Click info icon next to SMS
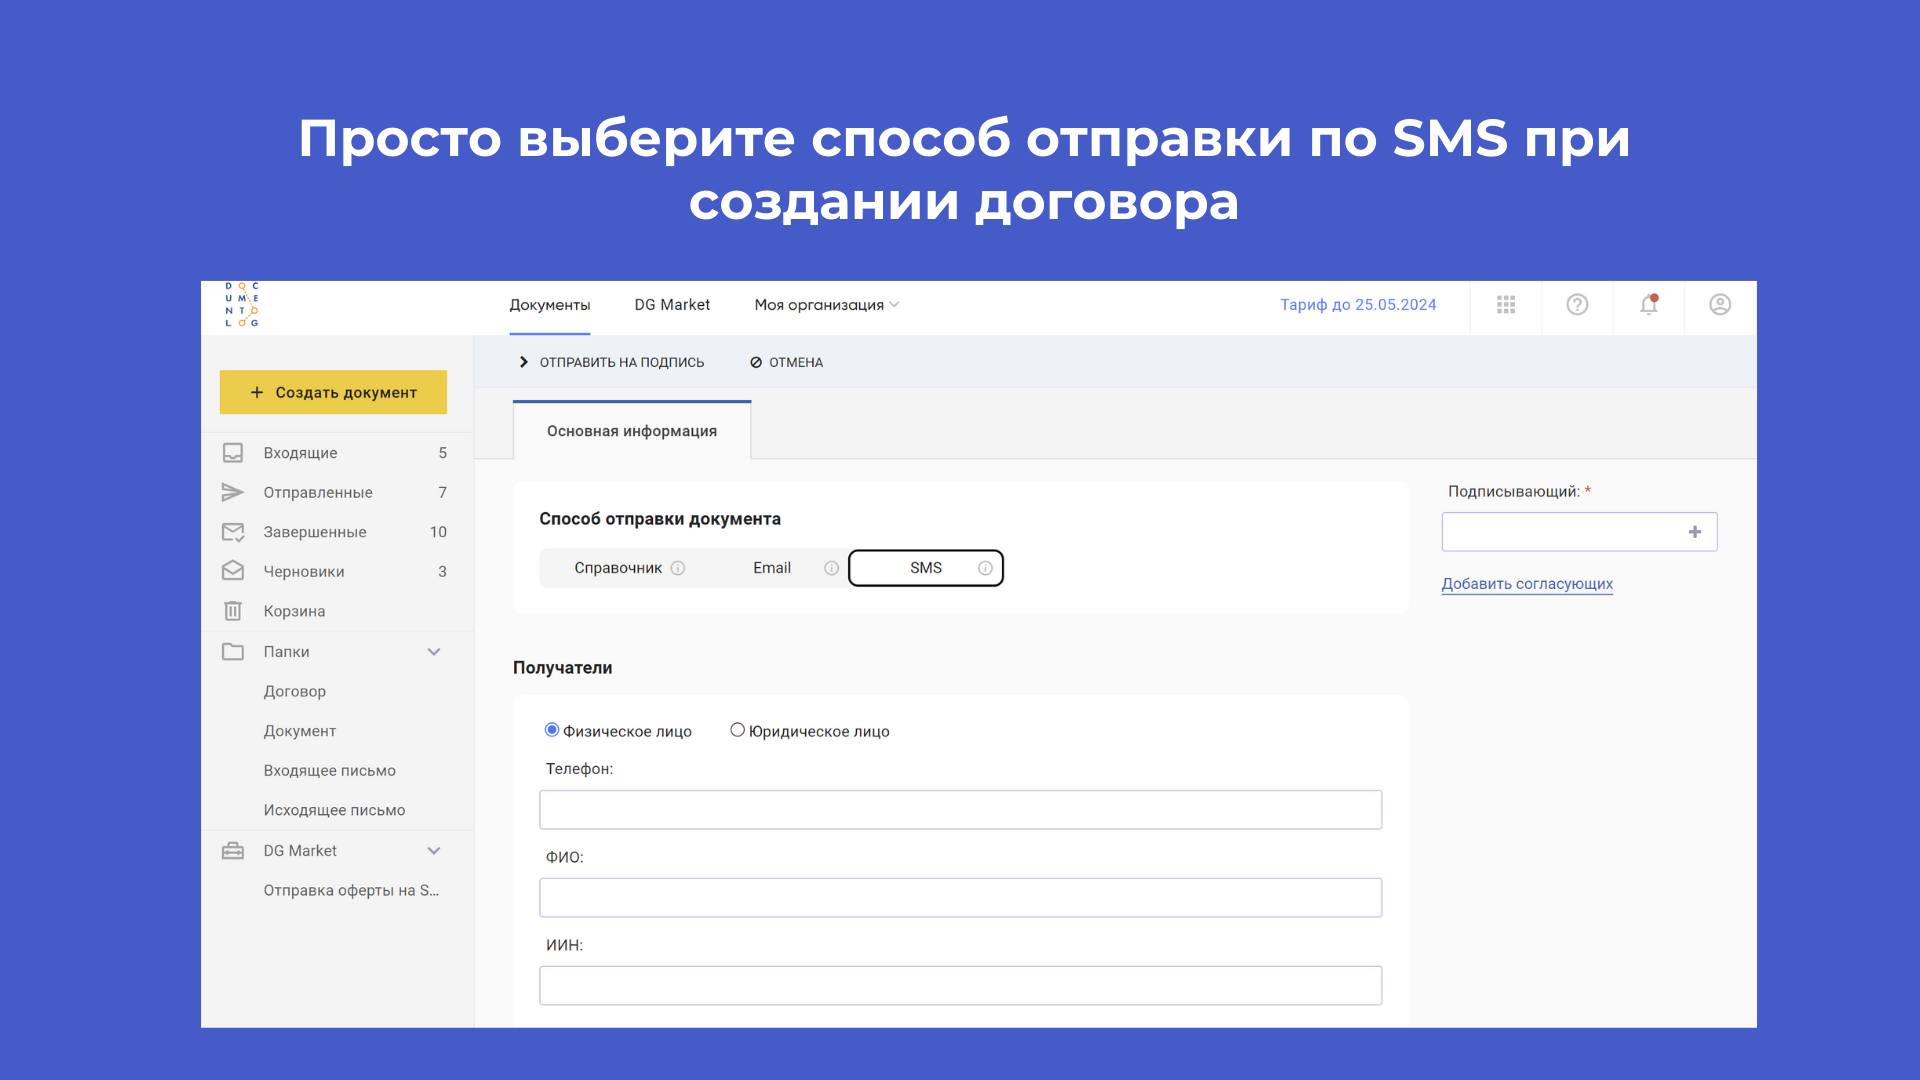1920x1080 pixels. tap(985, 568)
